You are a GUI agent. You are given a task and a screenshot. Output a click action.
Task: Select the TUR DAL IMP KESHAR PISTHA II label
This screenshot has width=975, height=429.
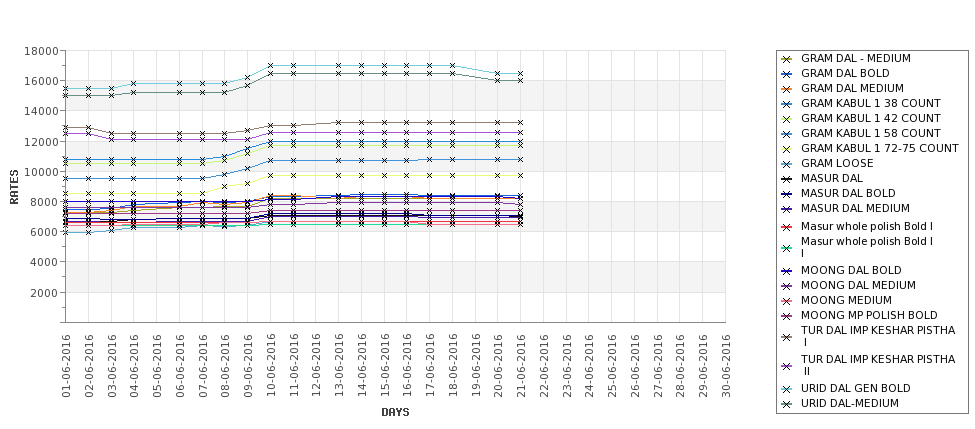click(x=878, y=365)
